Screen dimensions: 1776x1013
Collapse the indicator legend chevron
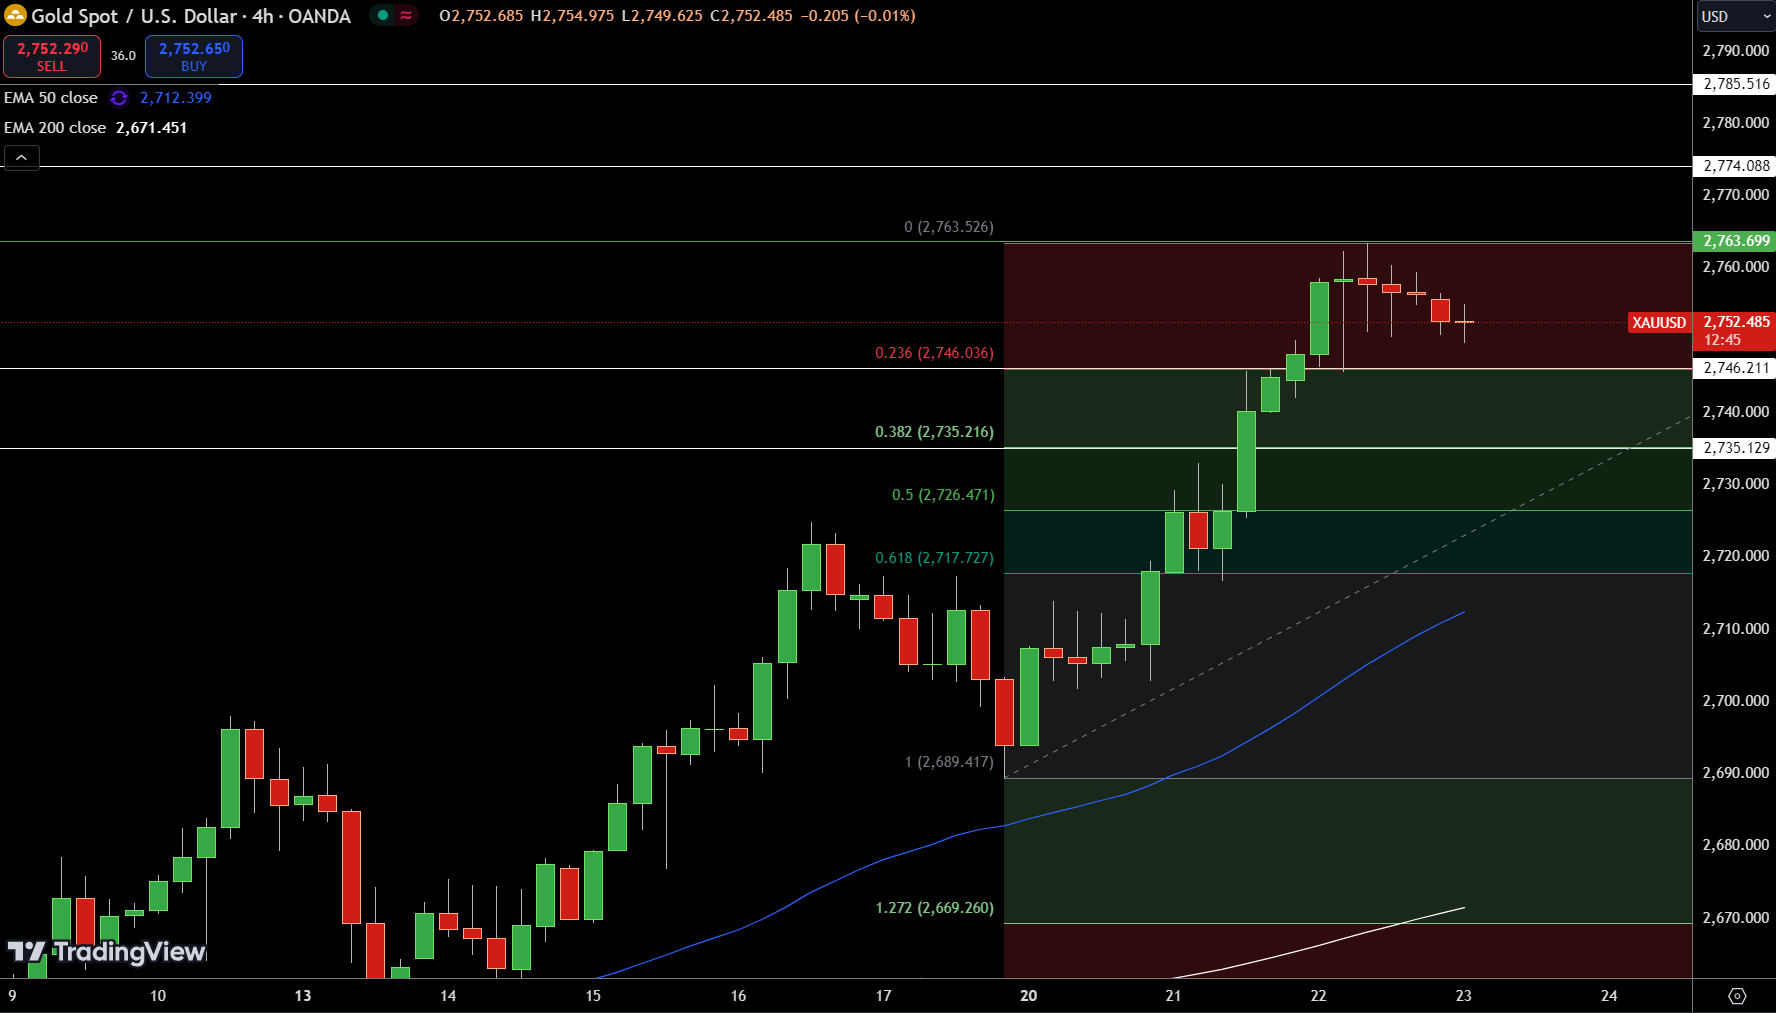pyautogui.click(x=22, y=158)
